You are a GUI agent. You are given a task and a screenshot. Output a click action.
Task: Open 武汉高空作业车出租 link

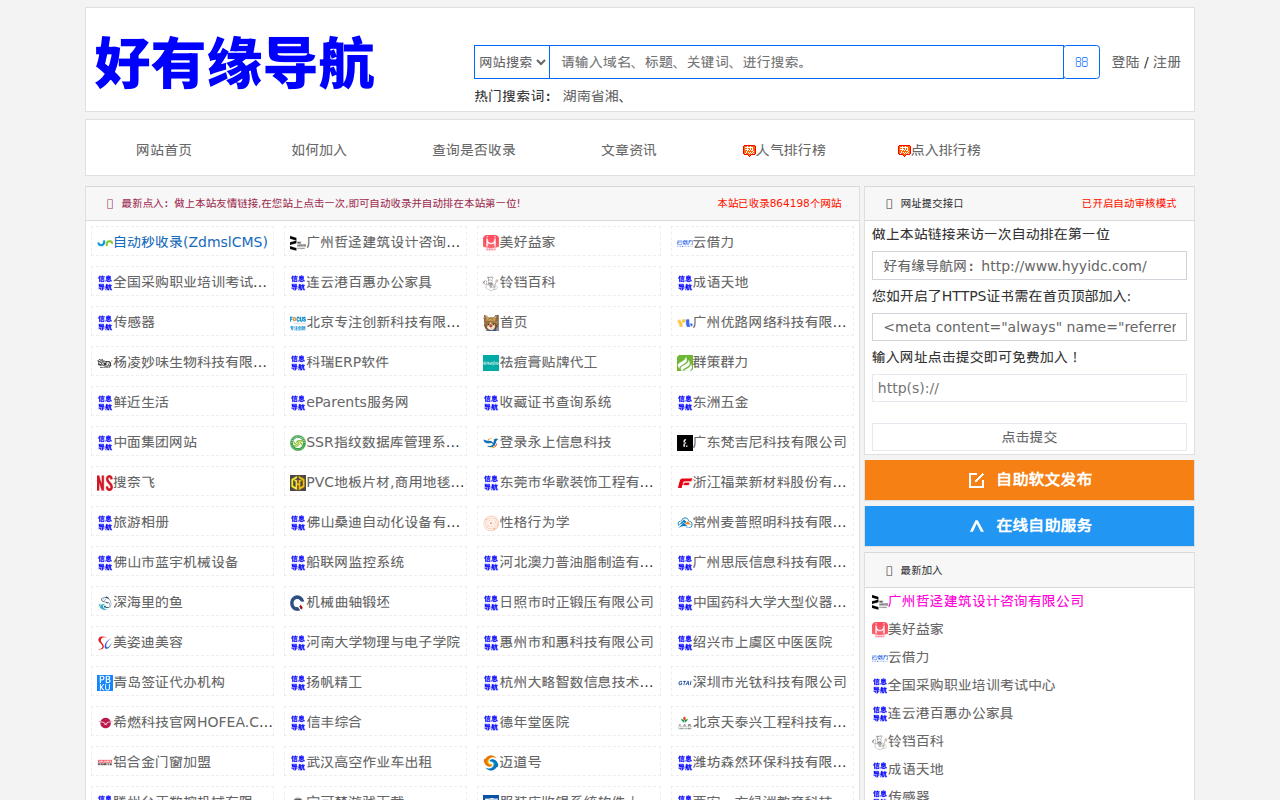coord(370,762)
